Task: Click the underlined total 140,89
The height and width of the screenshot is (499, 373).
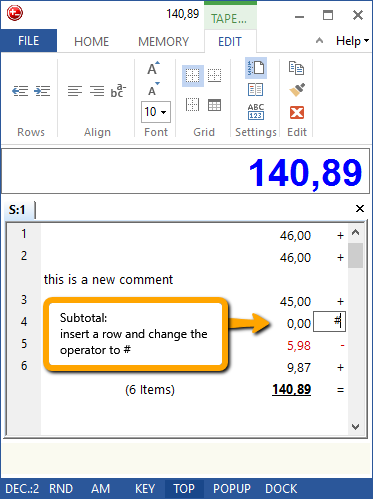Action: point(292,389)
